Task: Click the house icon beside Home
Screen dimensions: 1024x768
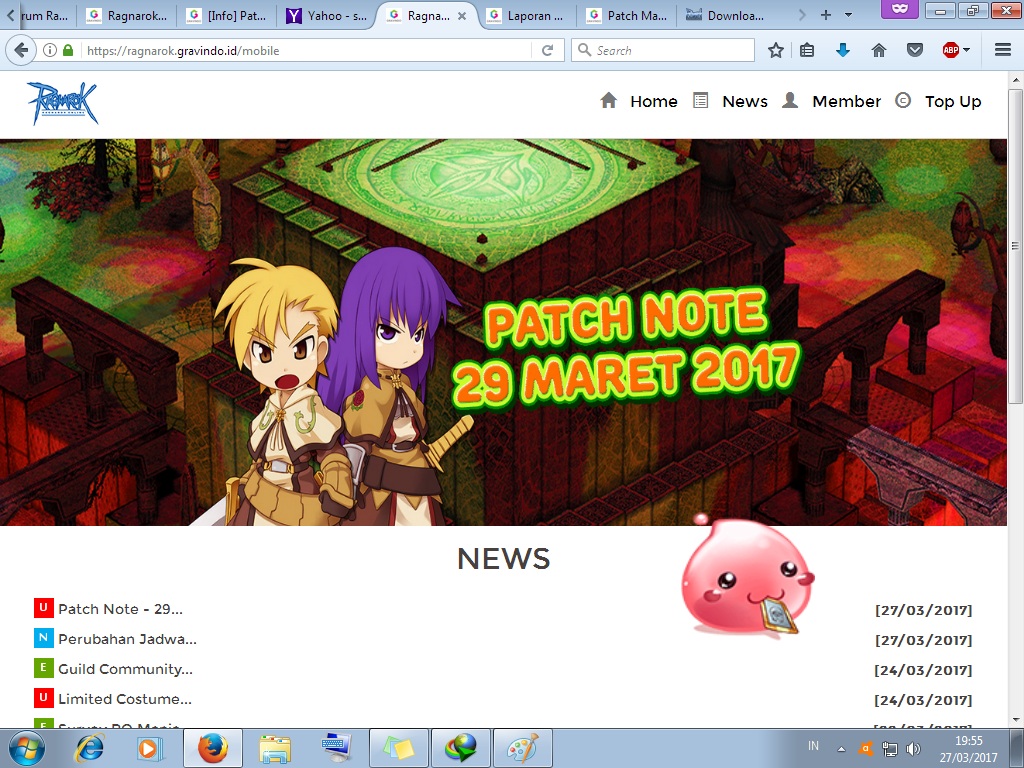Action: tap(609, 101)
